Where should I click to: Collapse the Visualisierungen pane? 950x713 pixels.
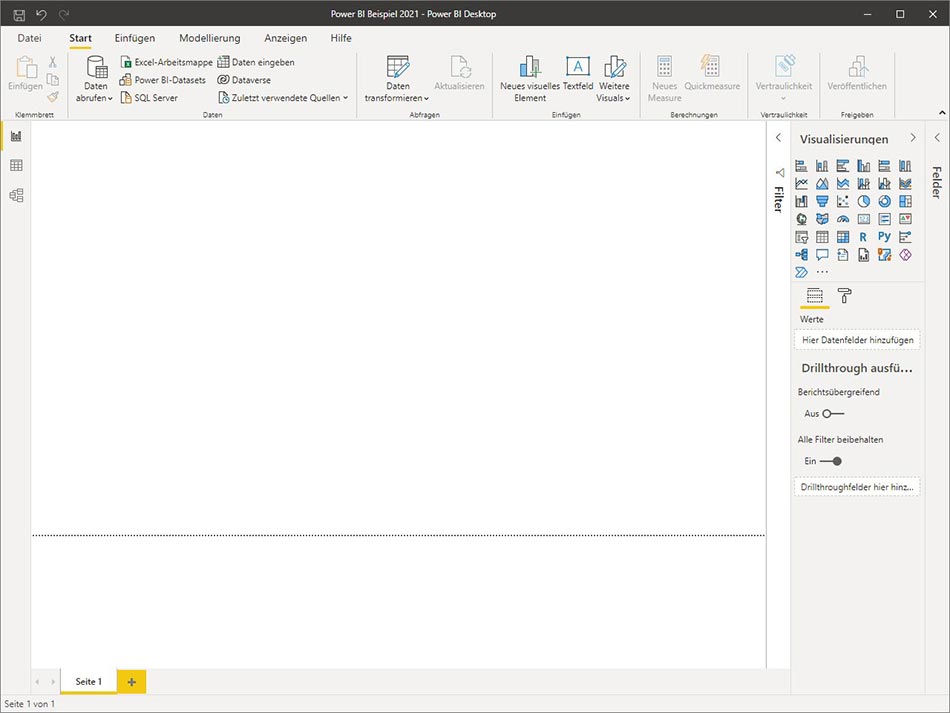click(x=913, y=138)
